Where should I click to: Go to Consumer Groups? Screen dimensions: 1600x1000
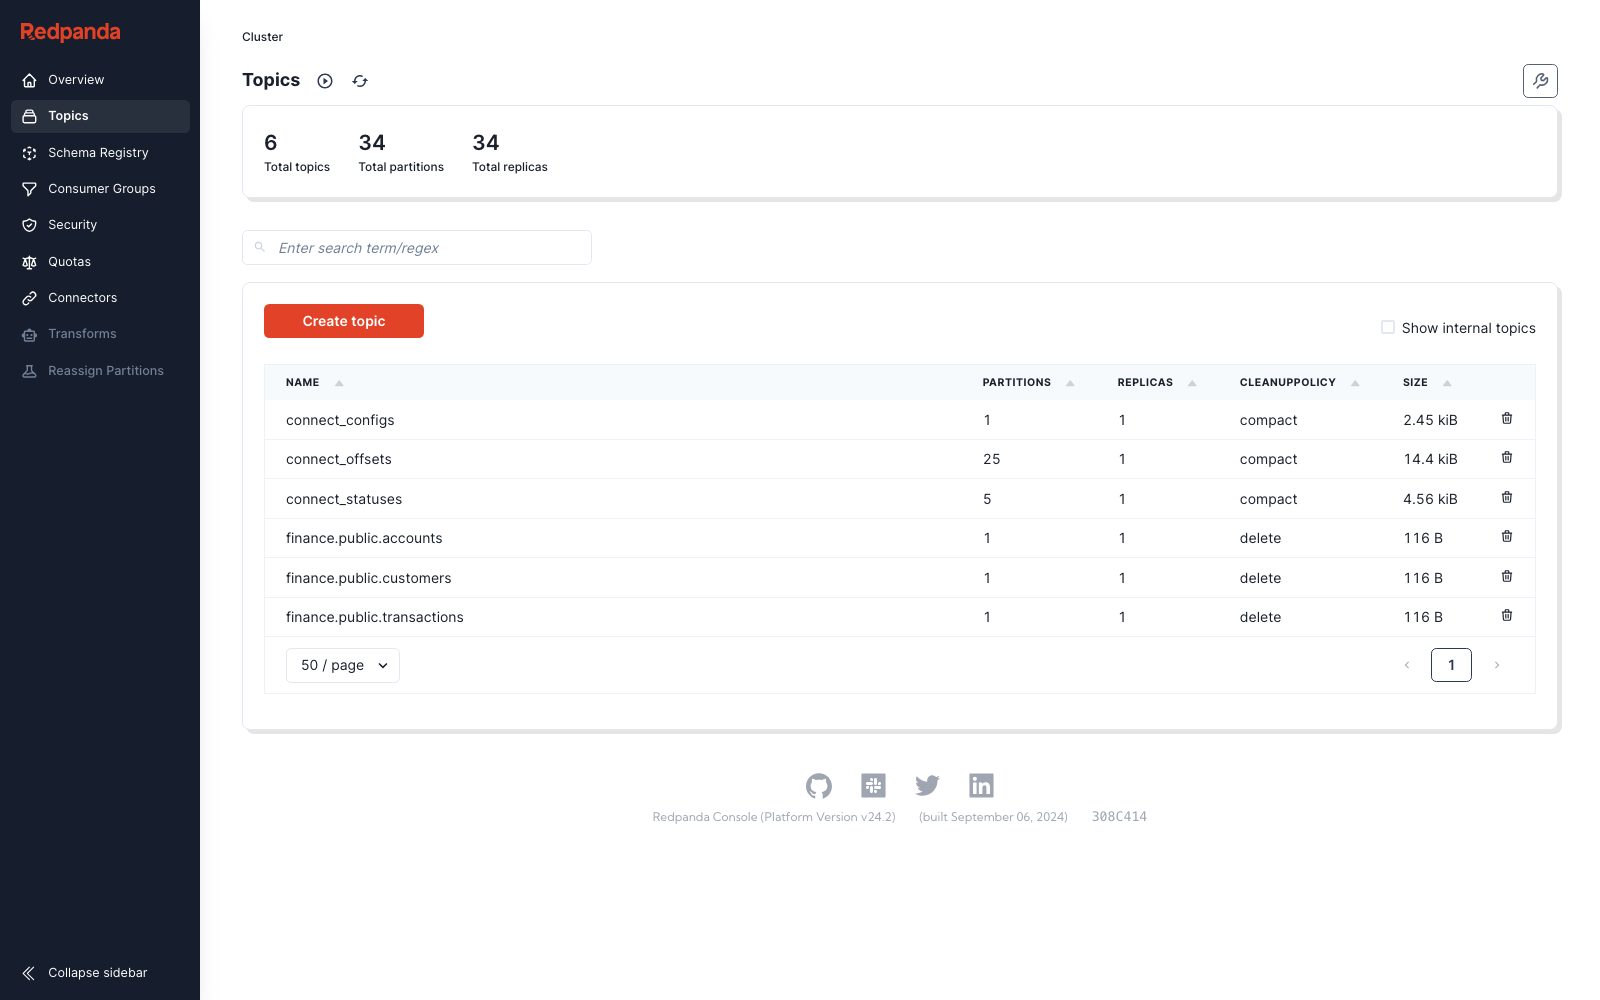click(x=100, y=189)
